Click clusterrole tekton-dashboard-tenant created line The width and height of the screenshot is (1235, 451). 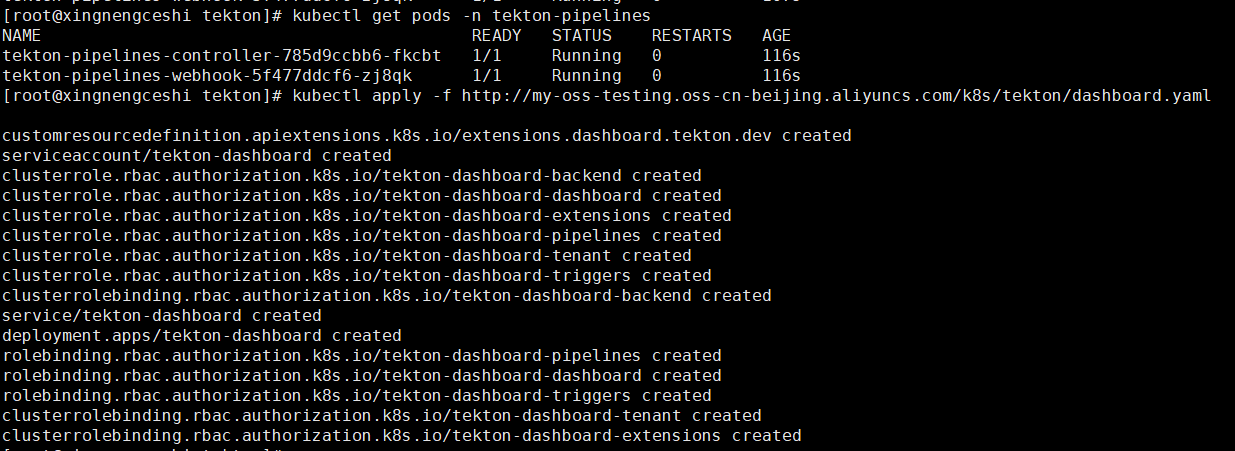point(347,256)
